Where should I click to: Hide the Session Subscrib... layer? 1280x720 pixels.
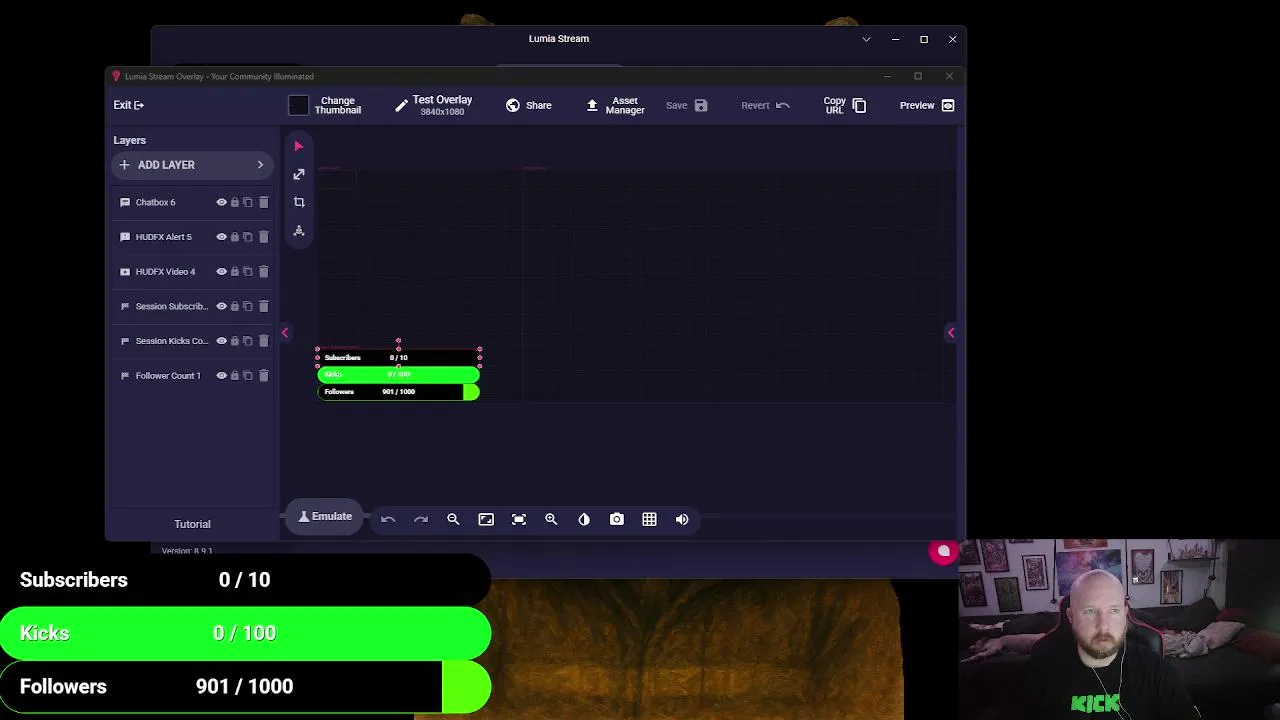pos(221,306)
